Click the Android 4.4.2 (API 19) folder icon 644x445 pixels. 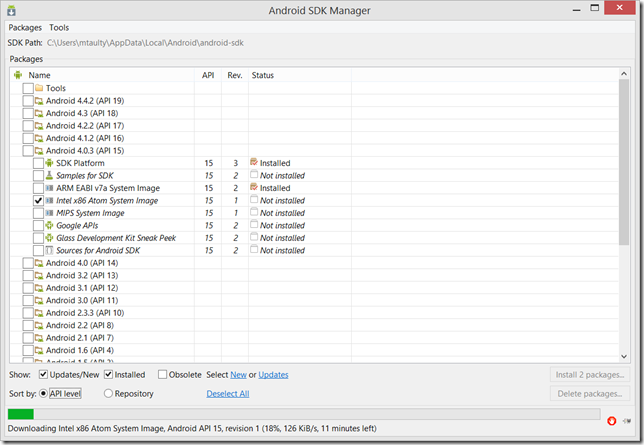point(39,101)
